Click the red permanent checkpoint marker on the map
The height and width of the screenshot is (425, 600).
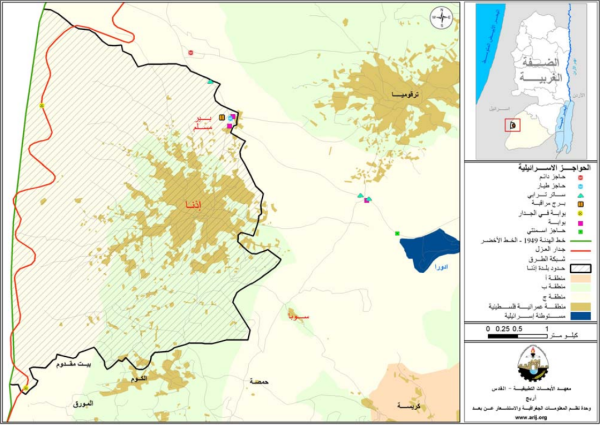pos(188,52)
